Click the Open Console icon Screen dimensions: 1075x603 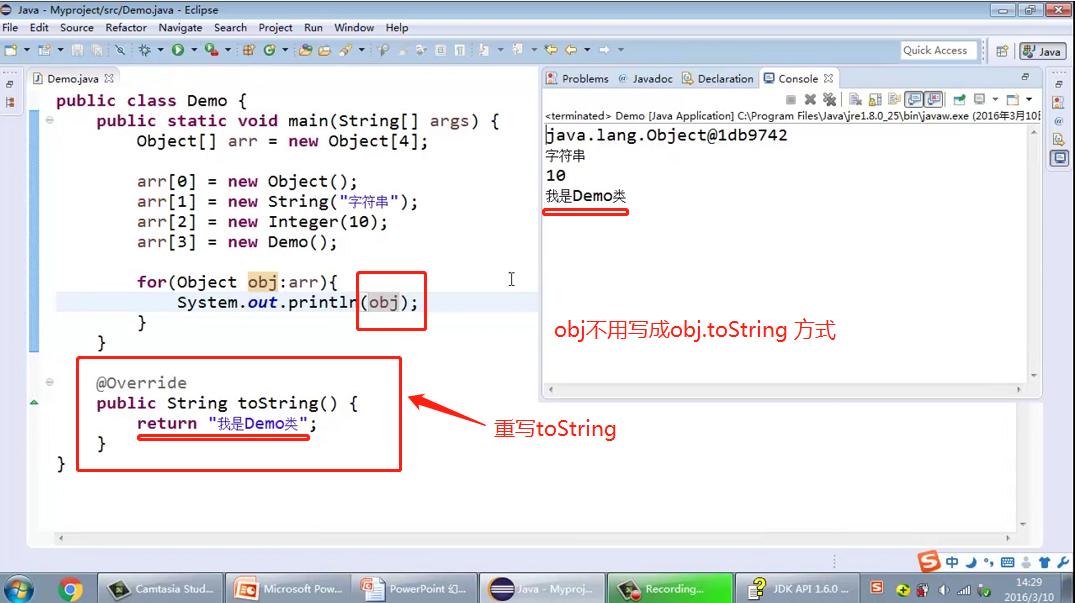click(x=1013, y=99)
